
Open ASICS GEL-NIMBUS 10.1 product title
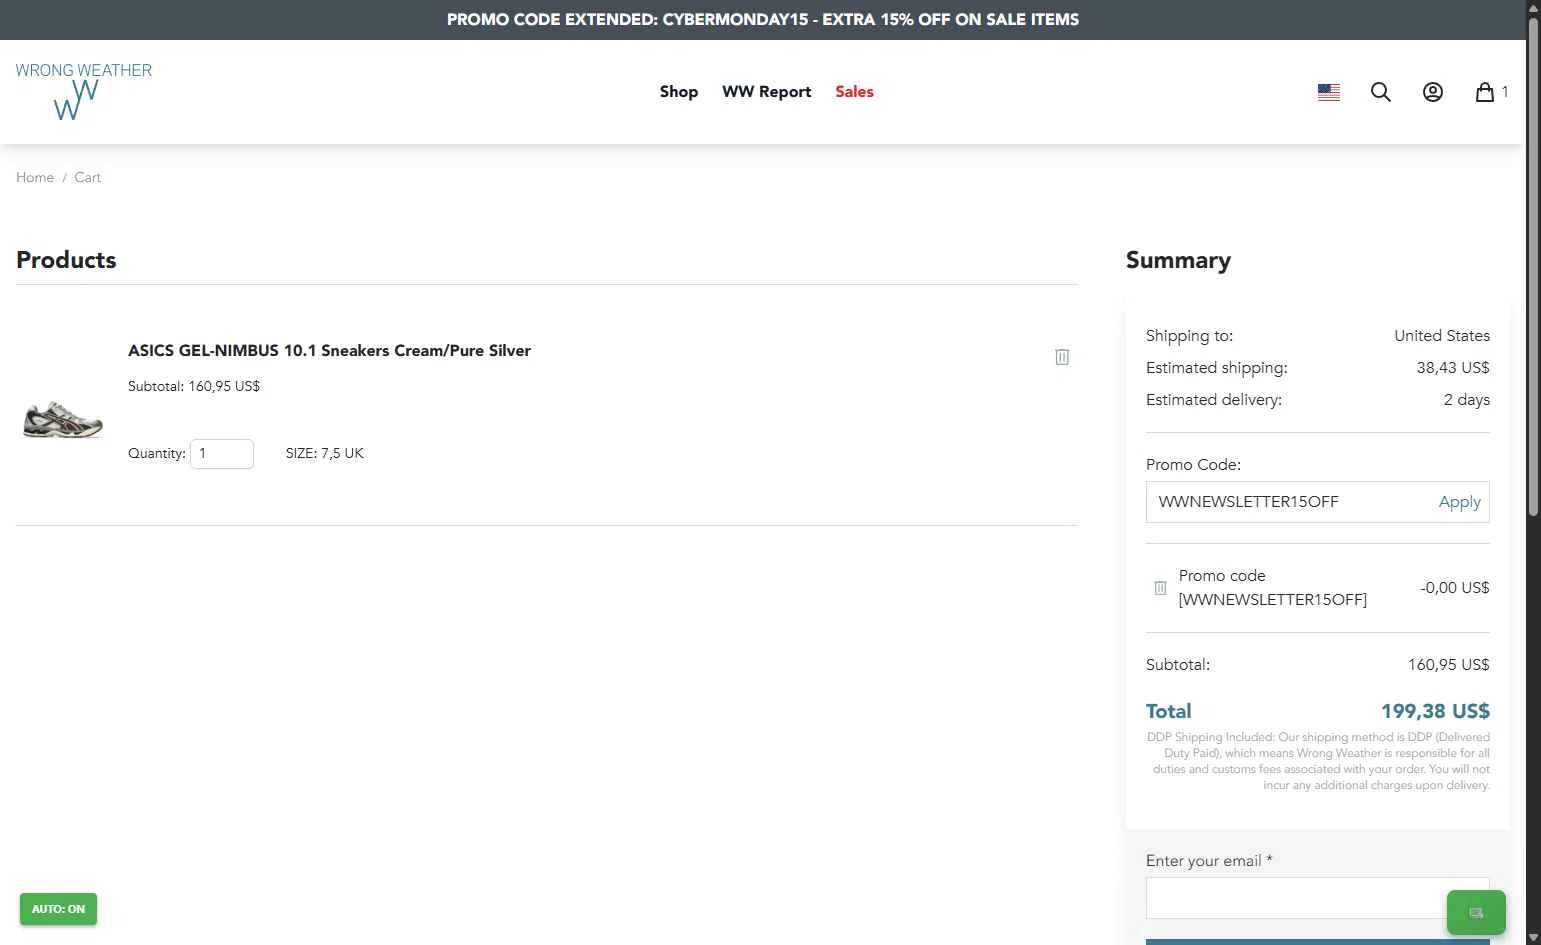click(329, 351)
